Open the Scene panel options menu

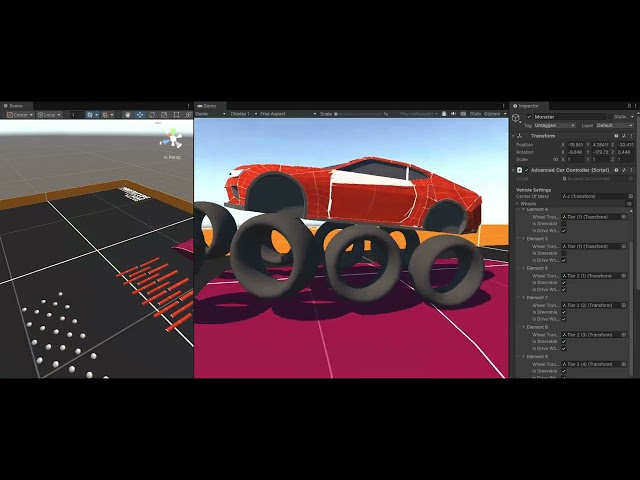(x=189, y=106)
